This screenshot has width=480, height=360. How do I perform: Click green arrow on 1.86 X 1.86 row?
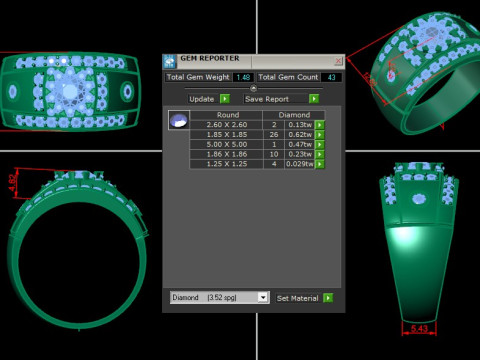click(320, 154)
